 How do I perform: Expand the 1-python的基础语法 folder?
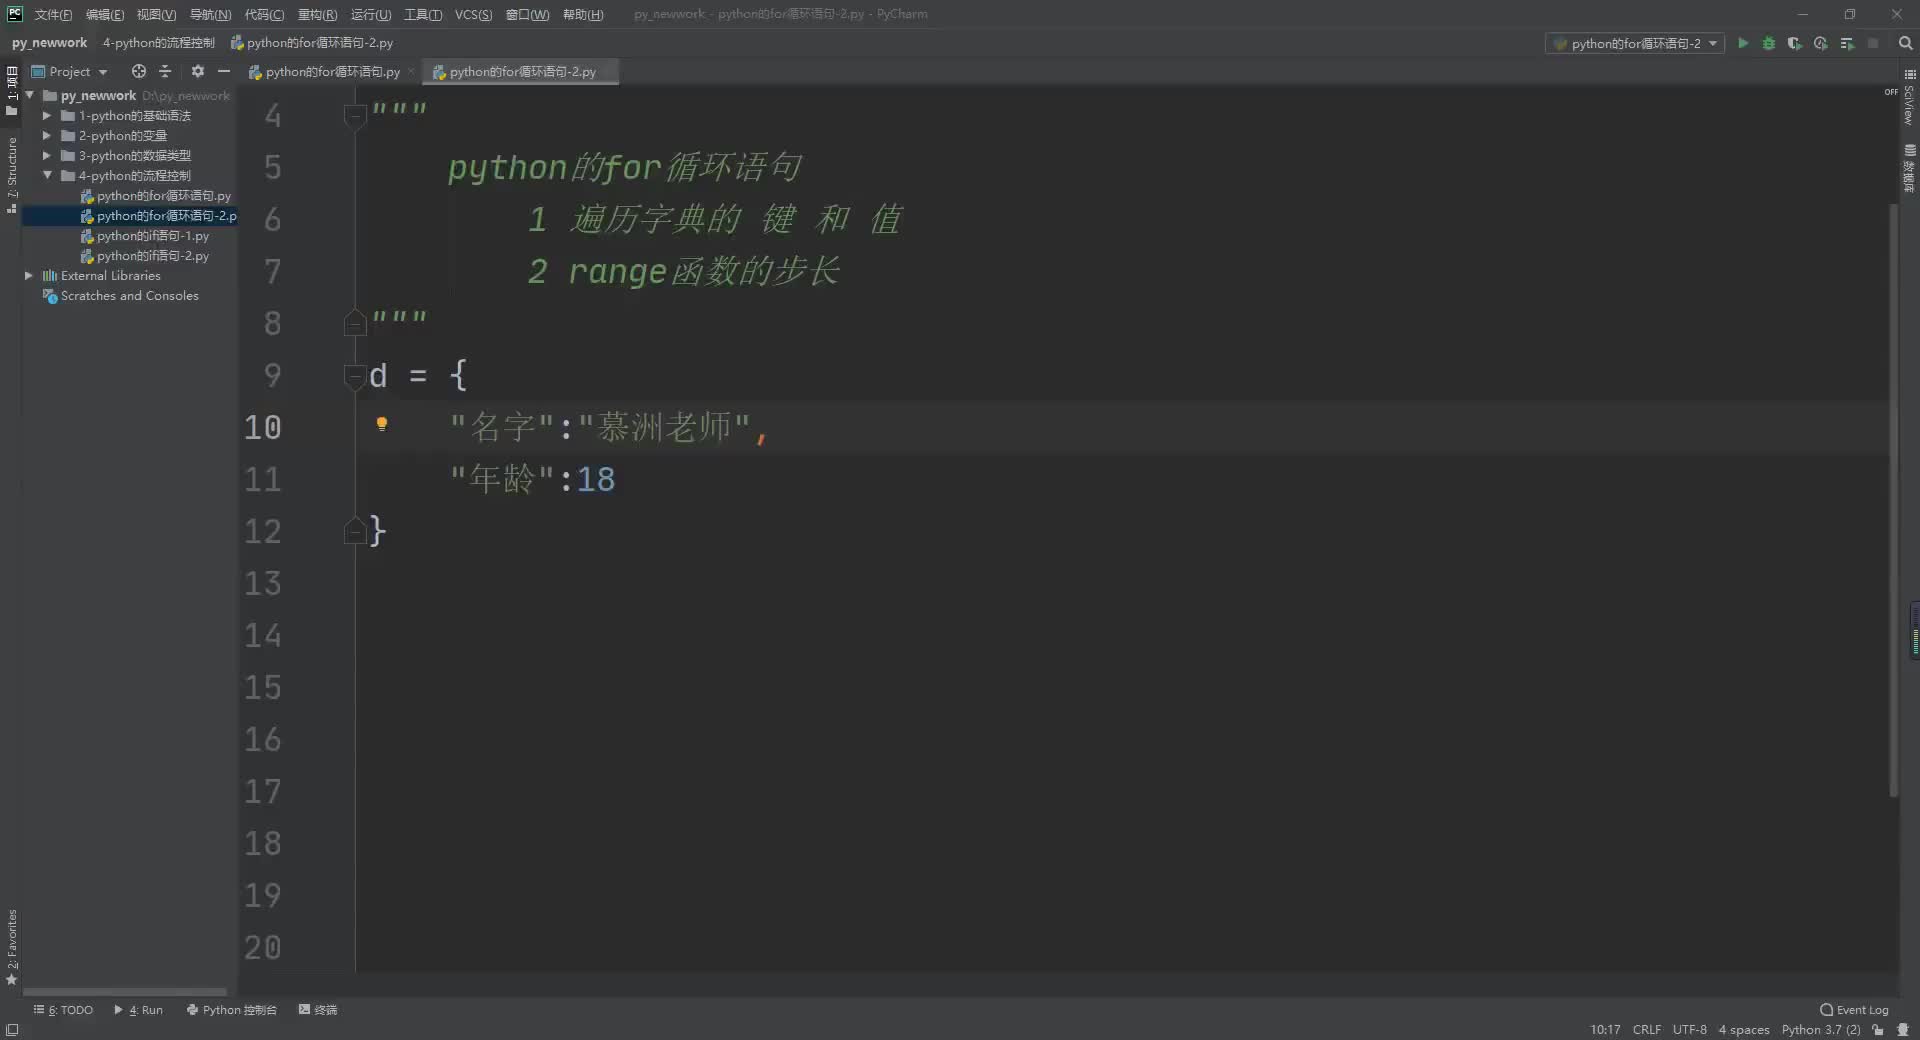pyautogui.click(x=47, y=115)
